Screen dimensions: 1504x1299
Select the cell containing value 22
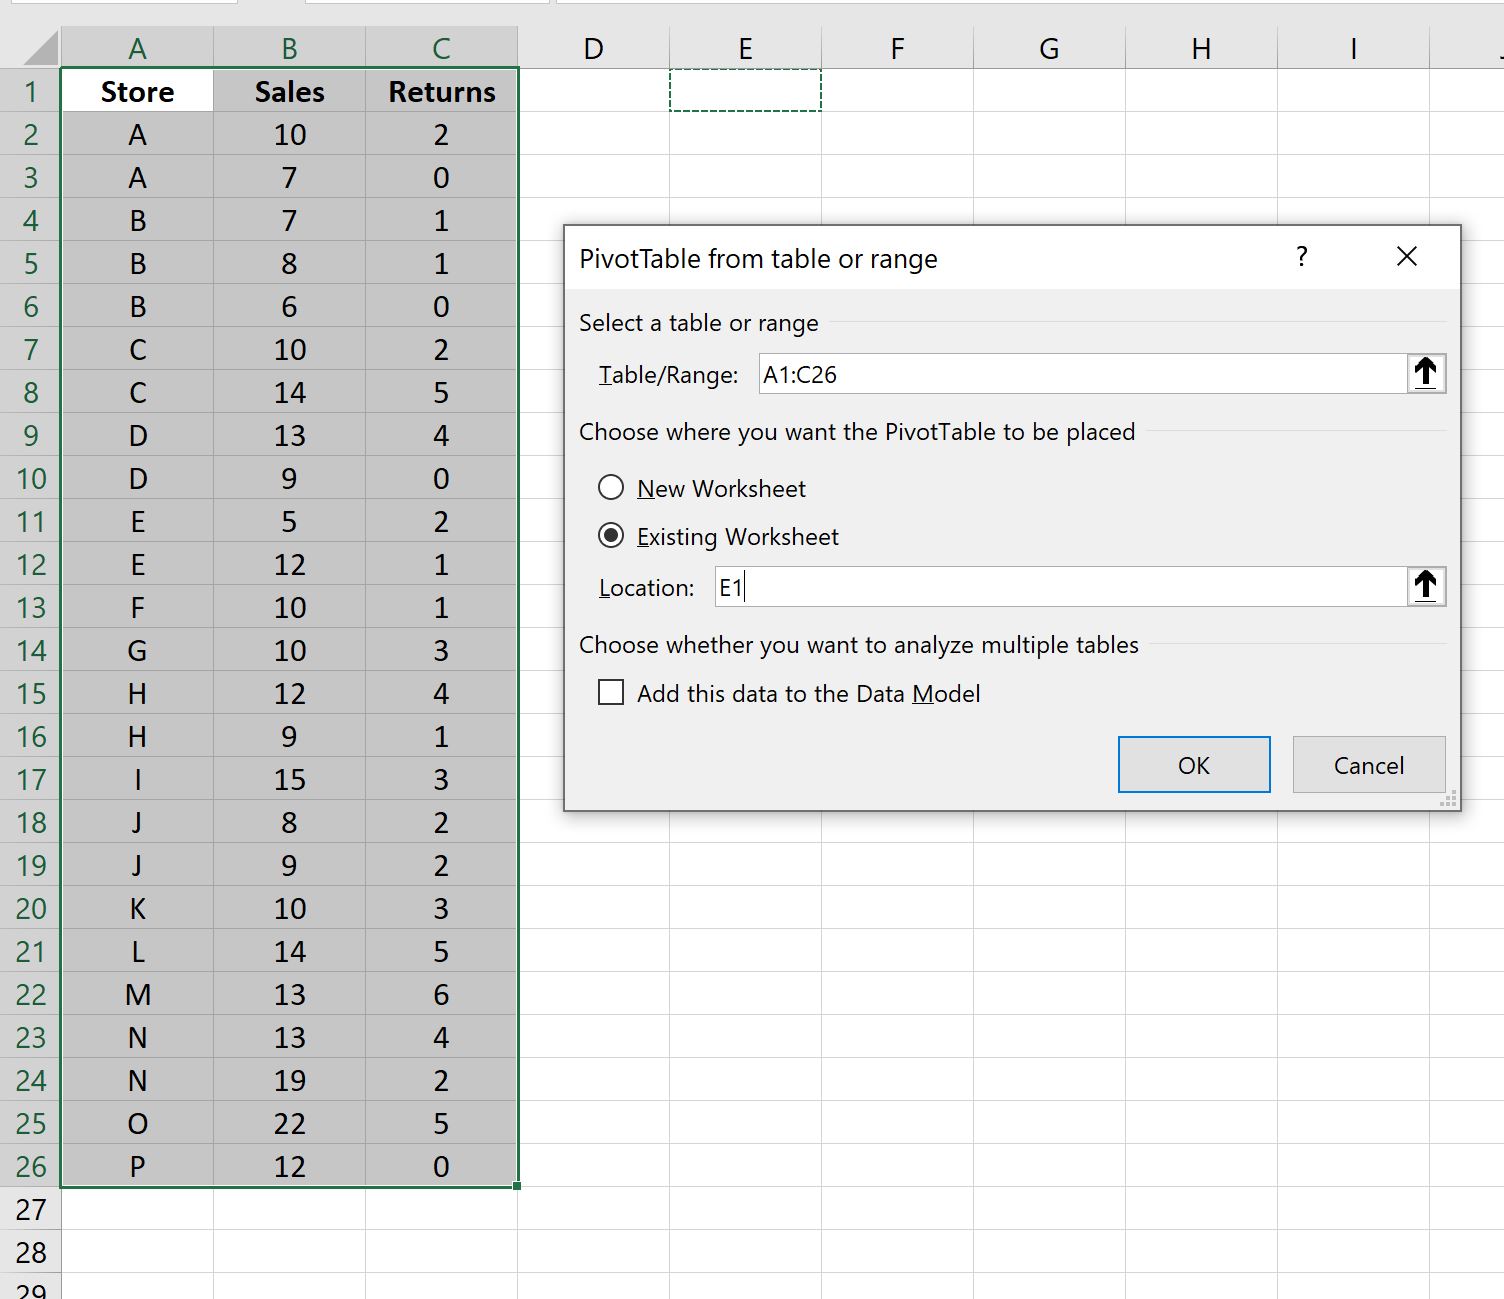(x=288, y=1123)
